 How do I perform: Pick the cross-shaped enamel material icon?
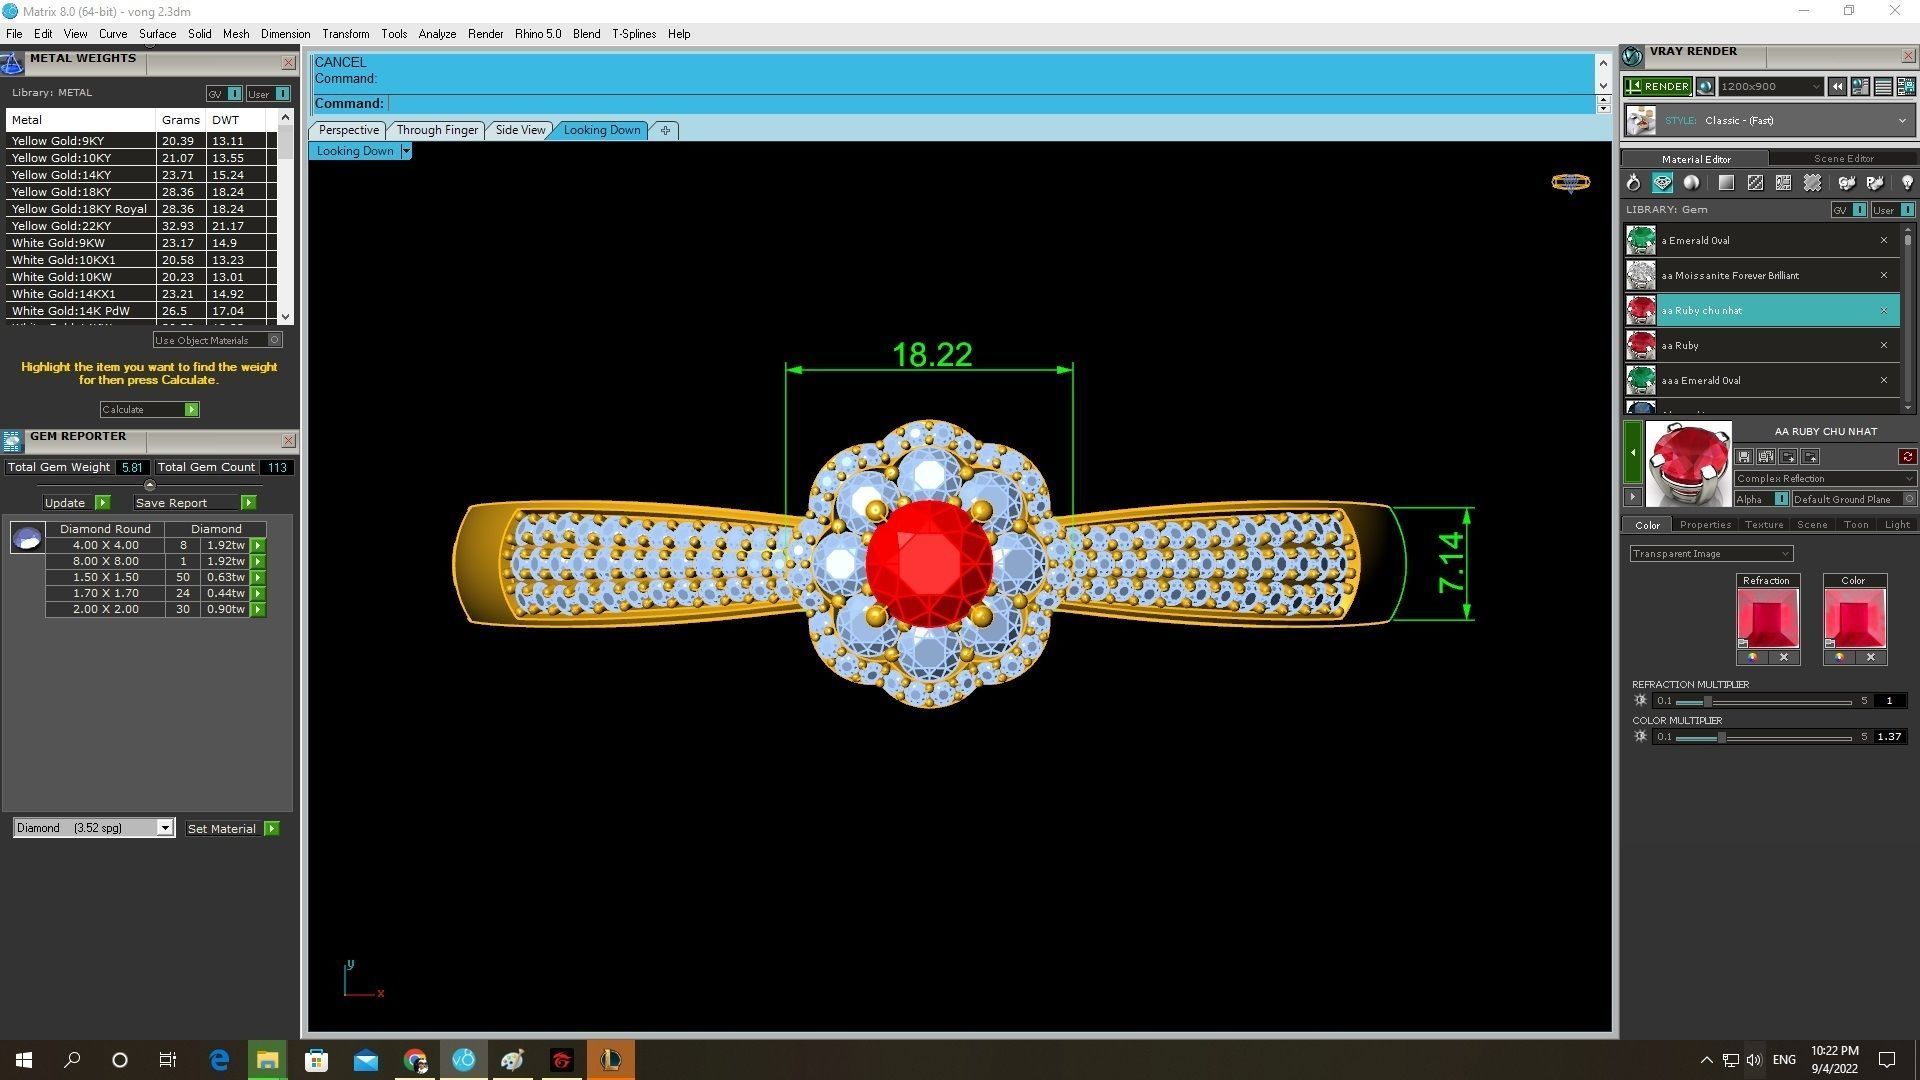click(x=1812, y=183)
